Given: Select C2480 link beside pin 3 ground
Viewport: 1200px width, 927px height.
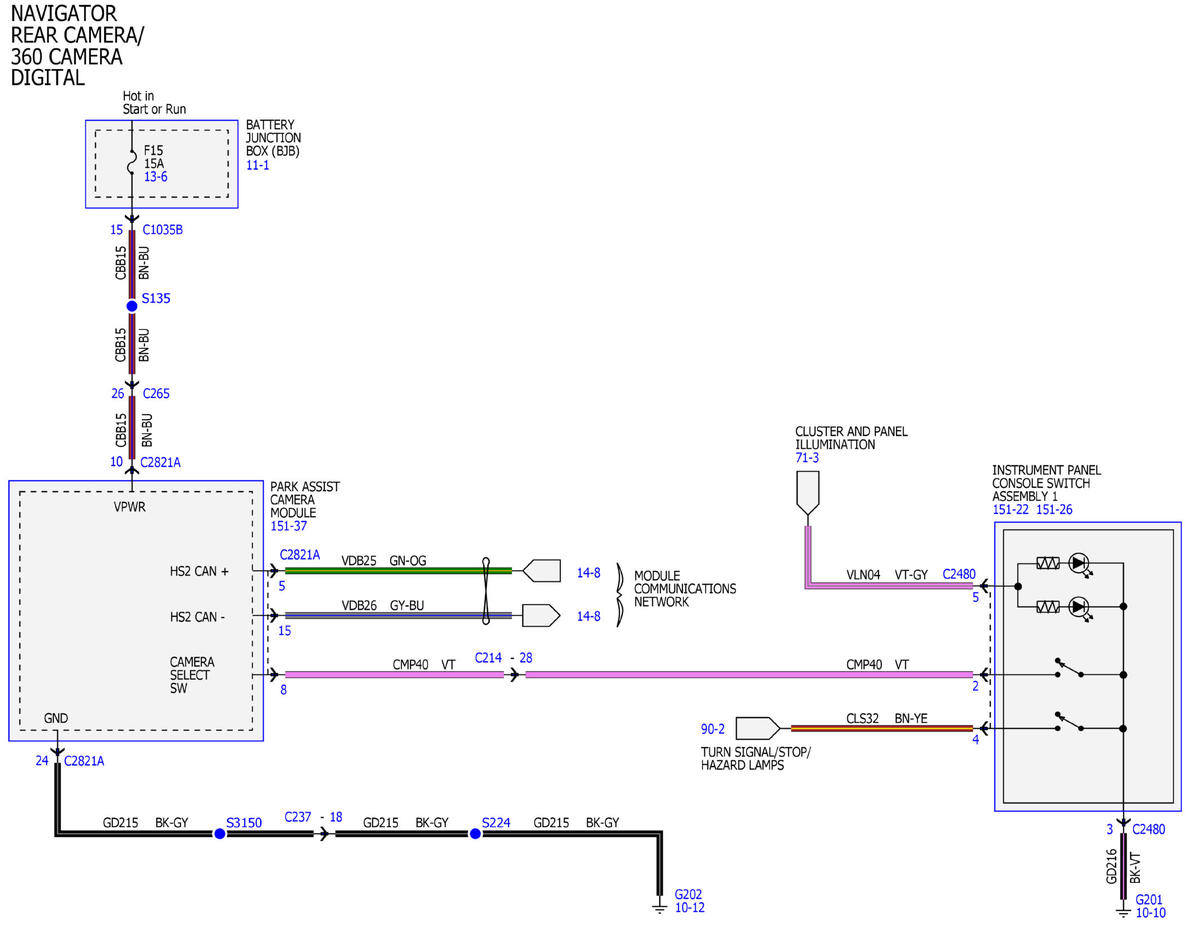Looking at the screenshot, I should coord(1148,829).
